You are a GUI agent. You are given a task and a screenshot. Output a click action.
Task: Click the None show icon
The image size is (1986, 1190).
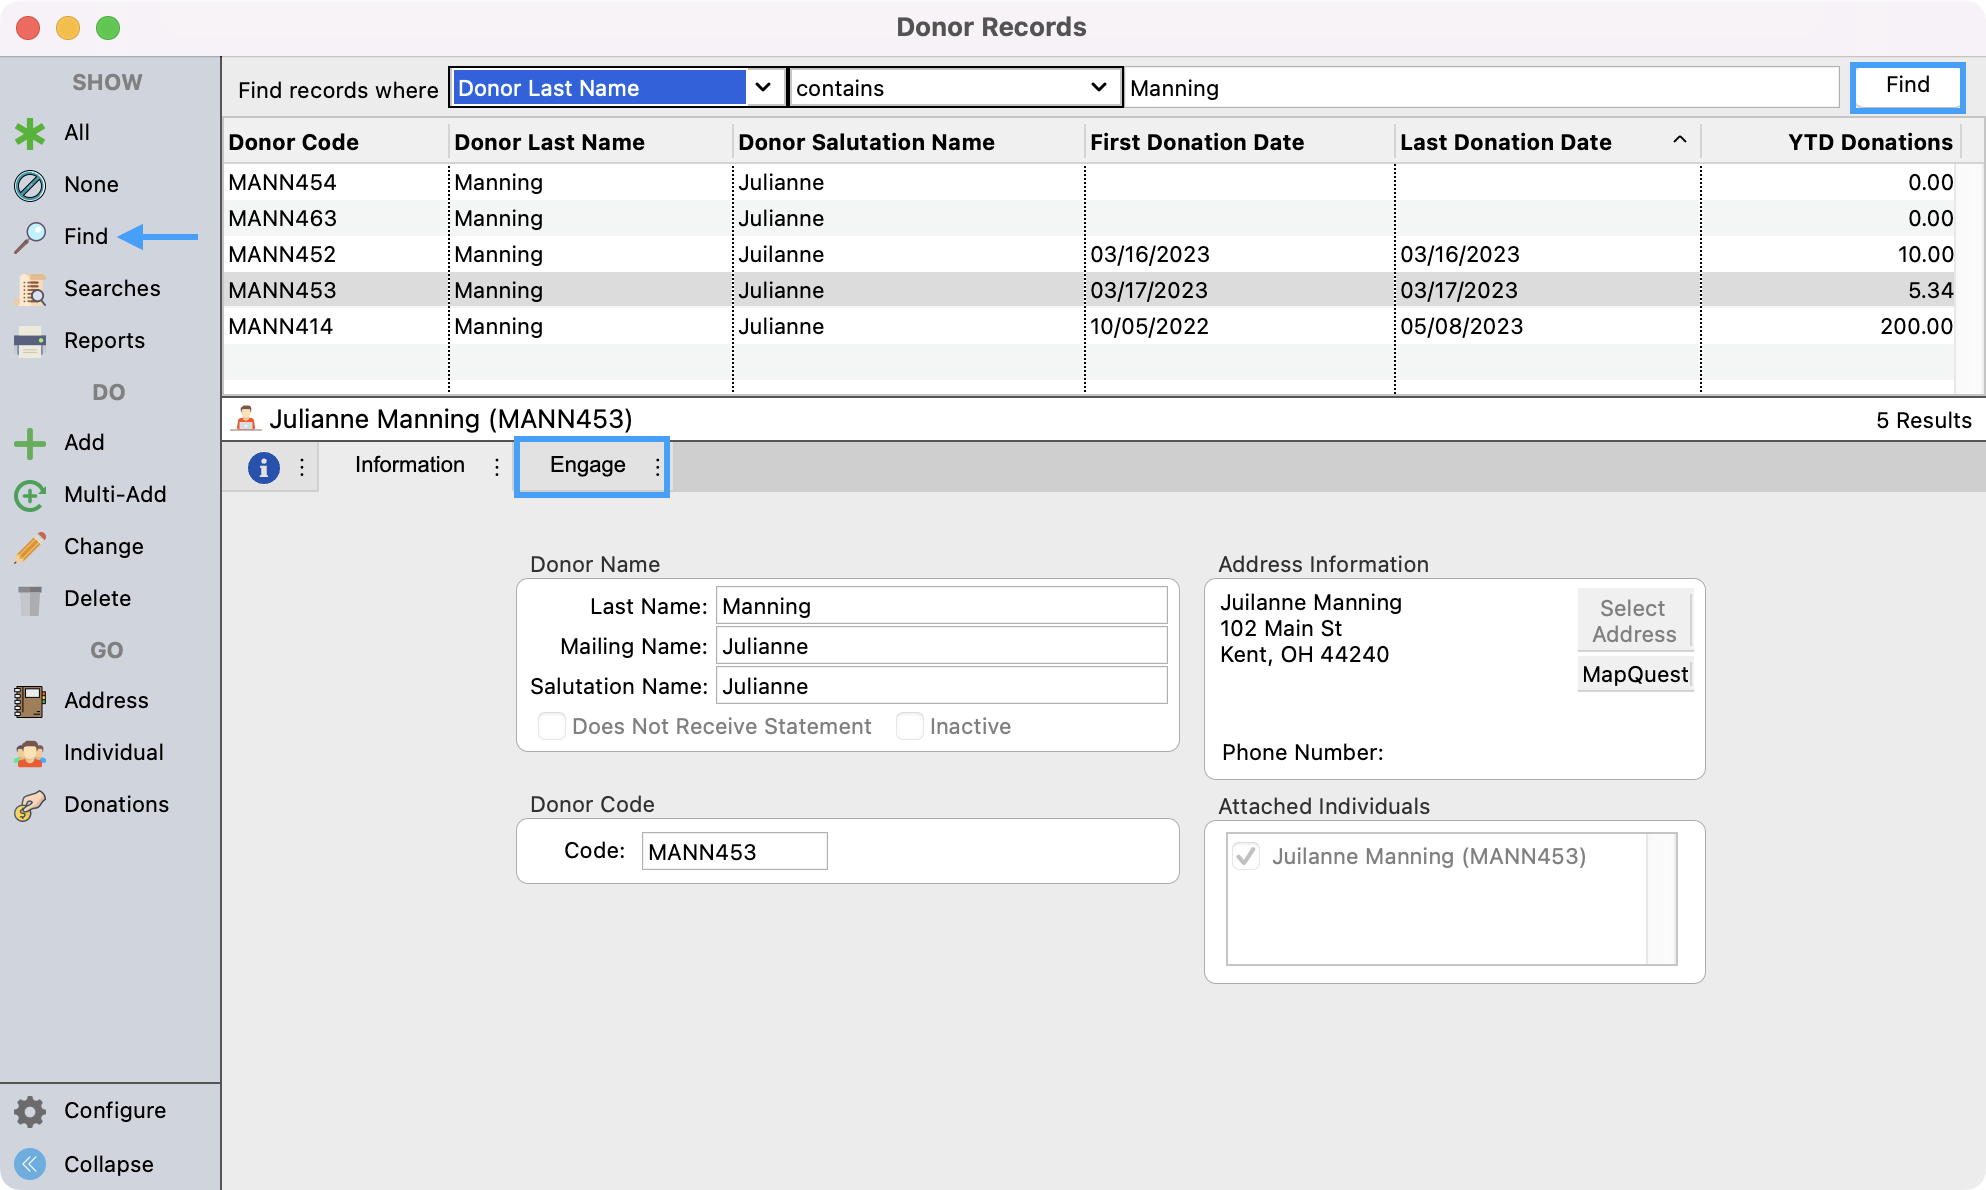pyautogui.click(x=30, y=185)
